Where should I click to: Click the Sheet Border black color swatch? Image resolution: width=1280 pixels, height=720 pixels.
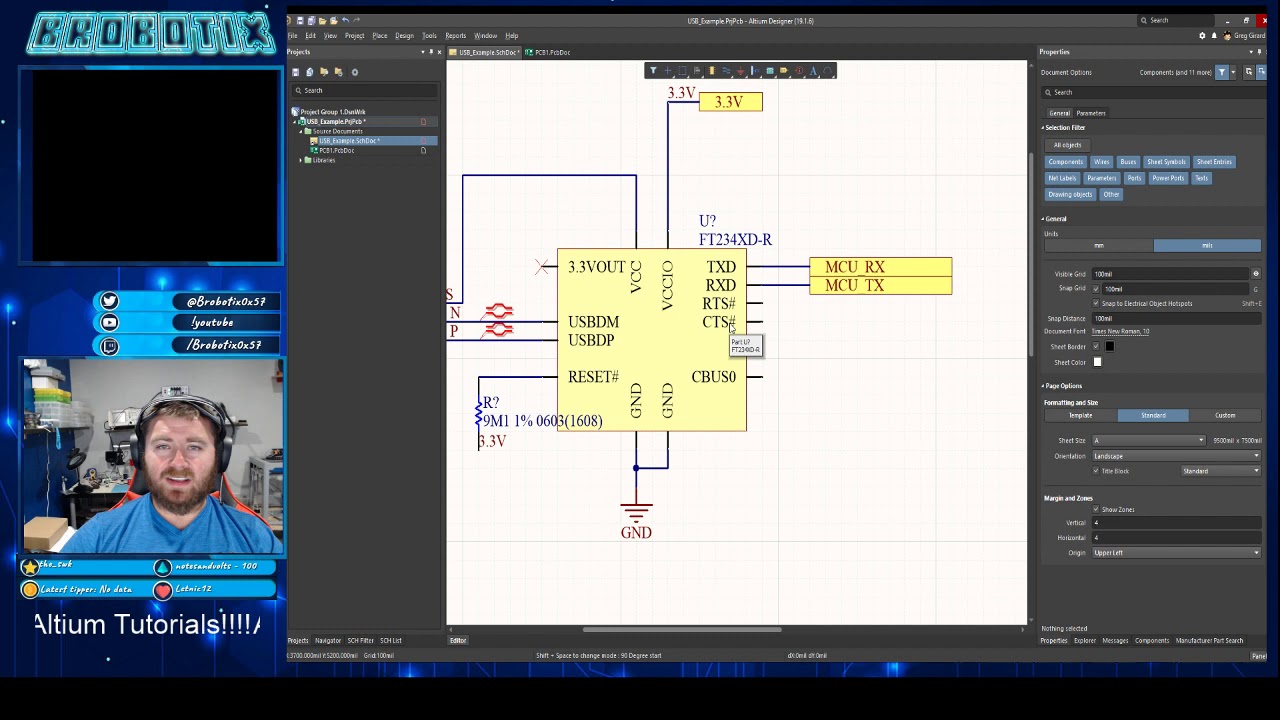1109,346
